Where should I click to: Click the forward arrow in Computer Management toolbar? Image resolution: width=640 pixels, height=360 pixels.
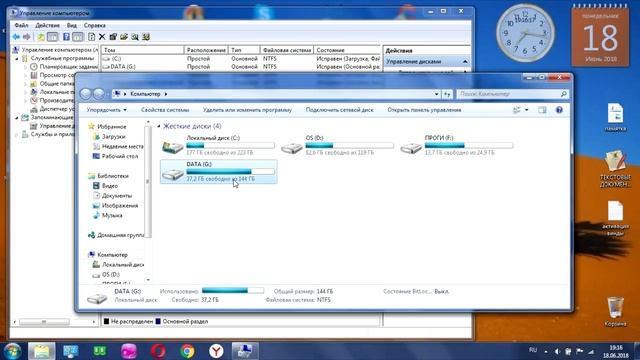pyautogui.click(x=27, y=37)
